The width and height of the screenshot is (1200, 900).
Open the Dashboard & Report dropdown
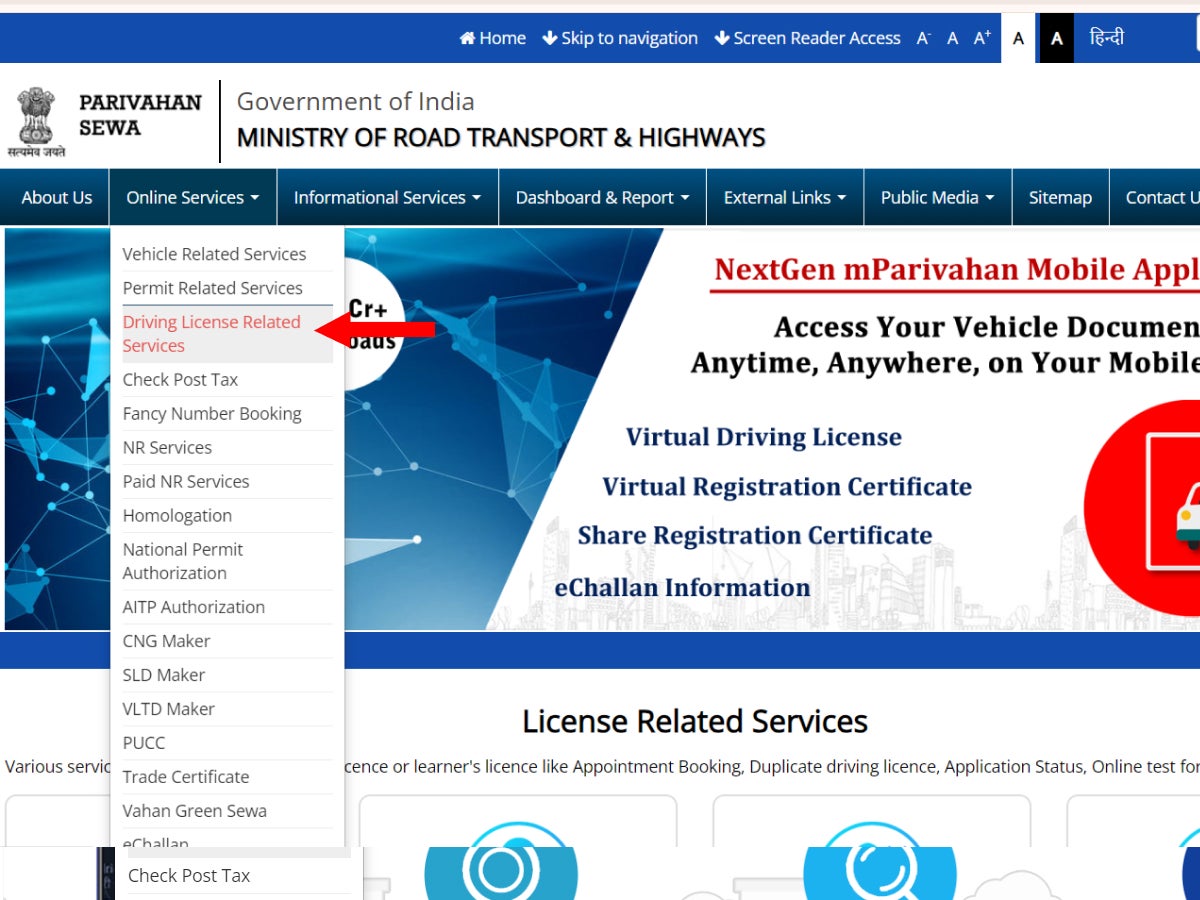coord(601,197)
